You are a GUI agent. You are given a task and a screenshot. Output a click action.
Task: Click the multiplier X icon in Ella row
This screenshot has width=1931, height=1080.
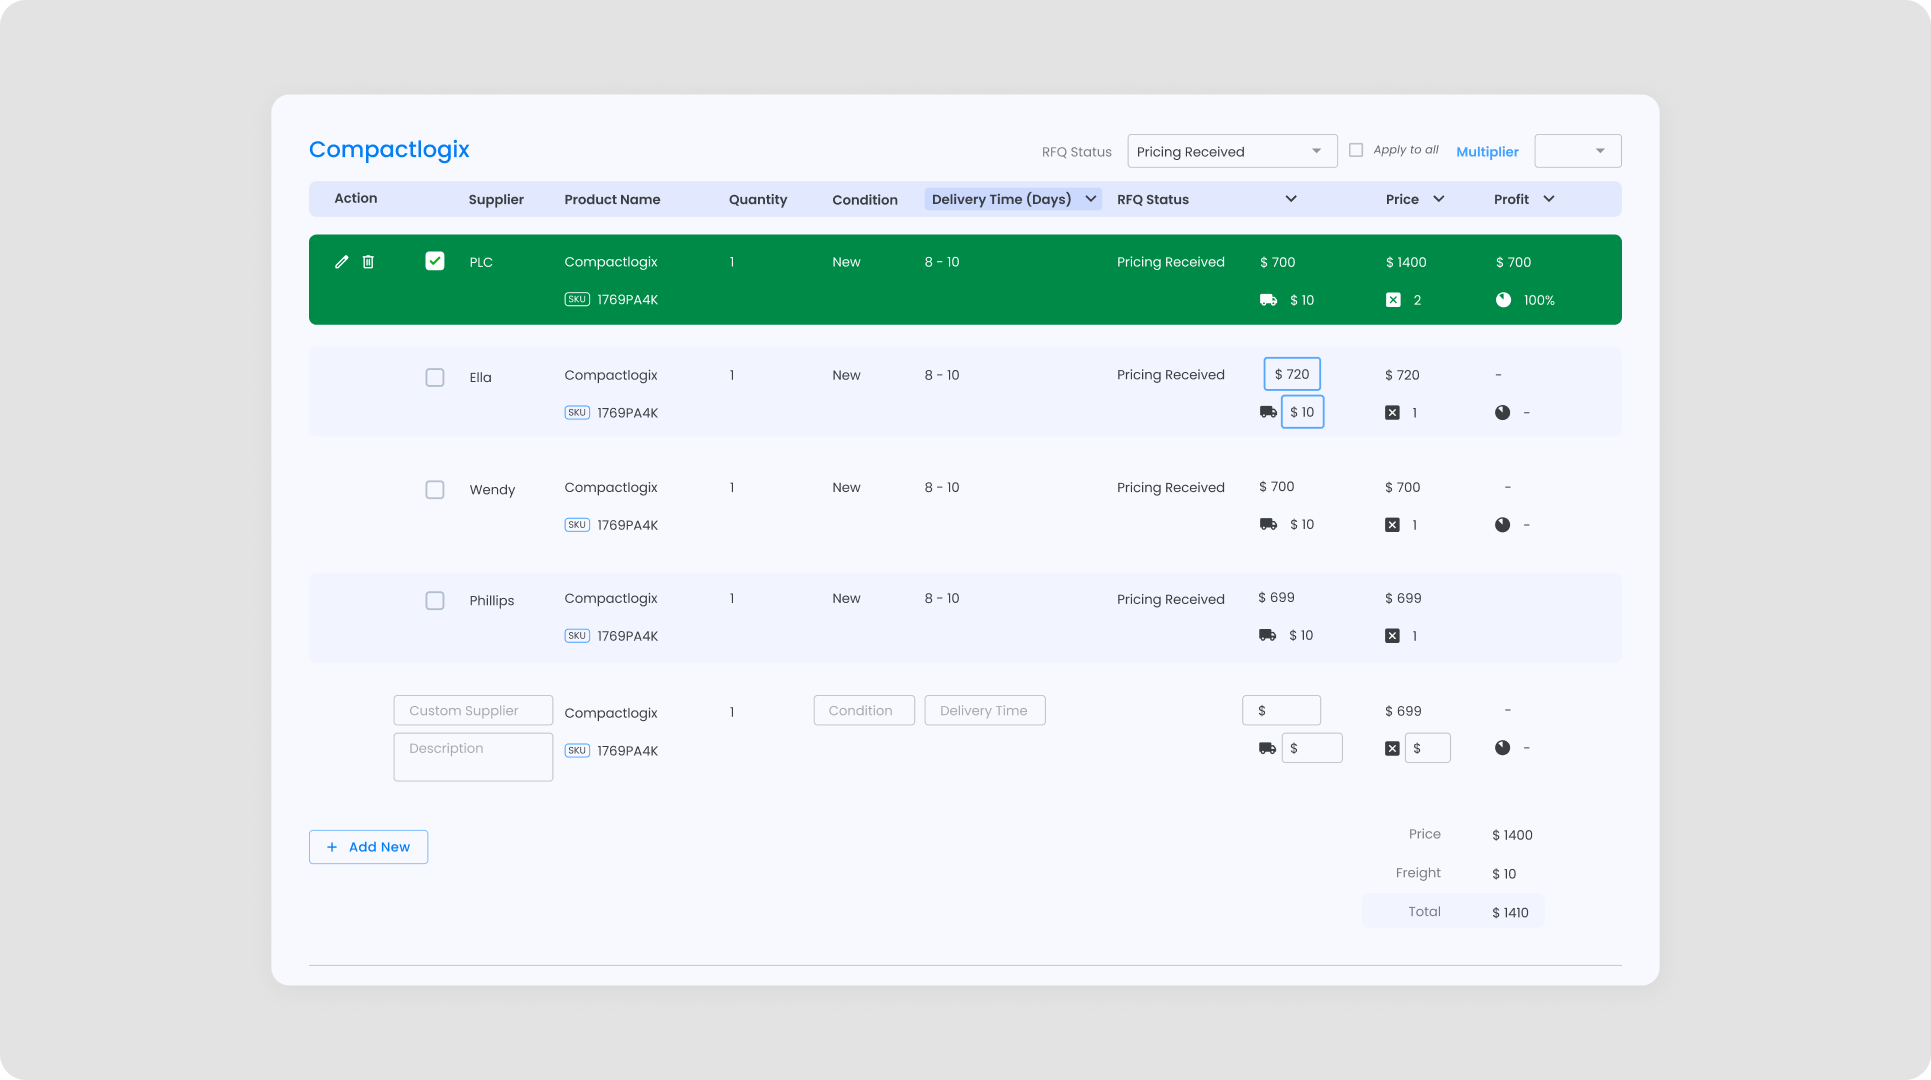1392,413
